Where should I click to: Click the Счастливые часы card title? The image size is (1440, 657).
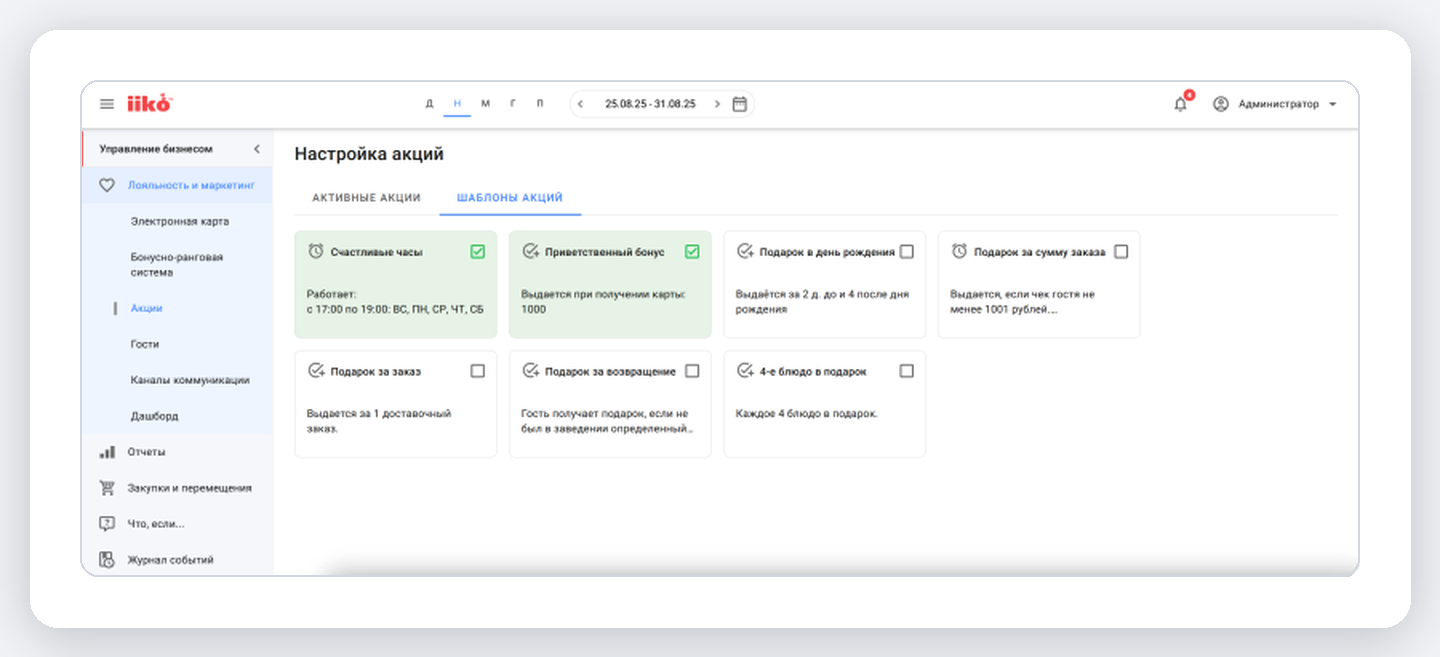click(x=376, y=253)
